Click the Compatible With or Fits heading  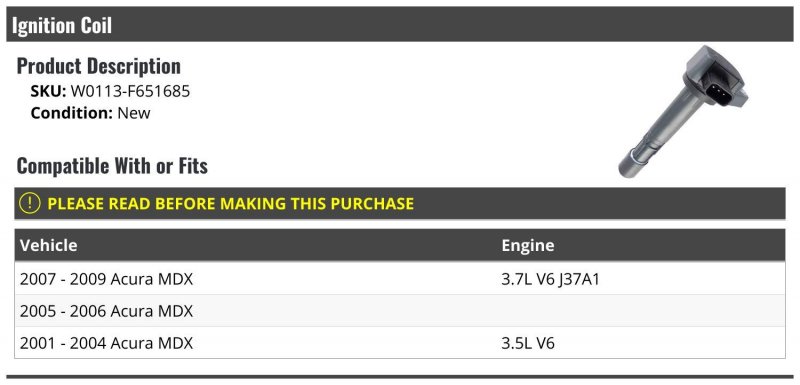pos(112,166)
